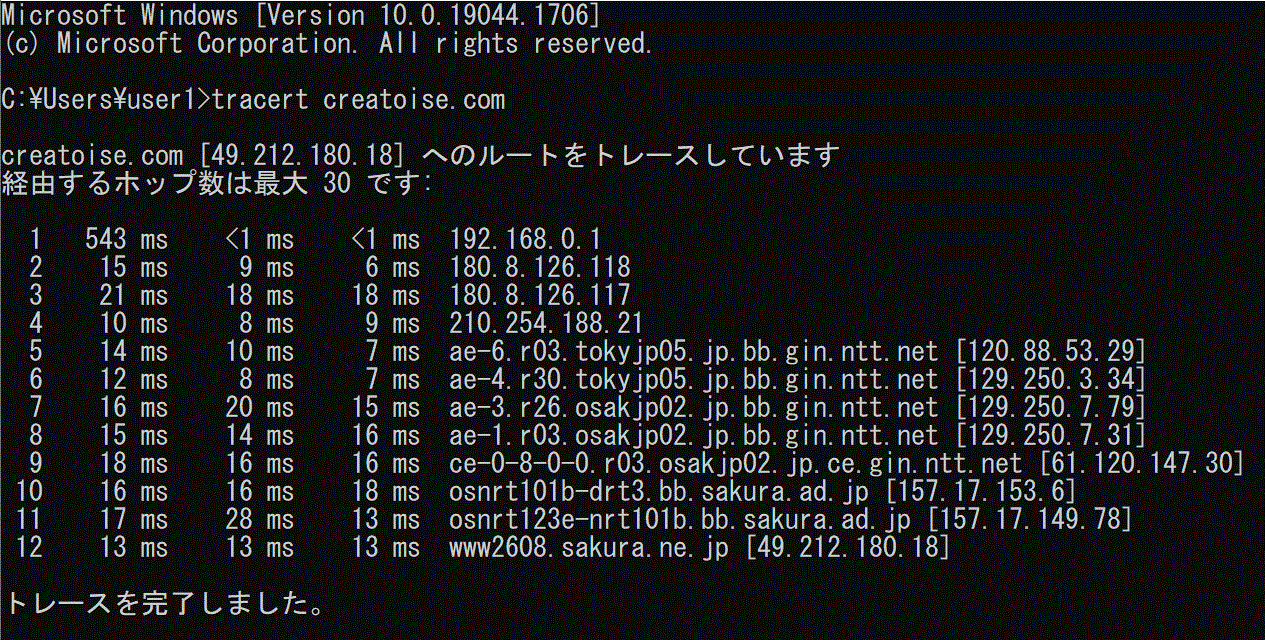This screenshot has height=640, width=1265.
Task: Click hostname osnrt123e-nrt101b.bb.sakura.ad.jp
Action: (681, 520)
